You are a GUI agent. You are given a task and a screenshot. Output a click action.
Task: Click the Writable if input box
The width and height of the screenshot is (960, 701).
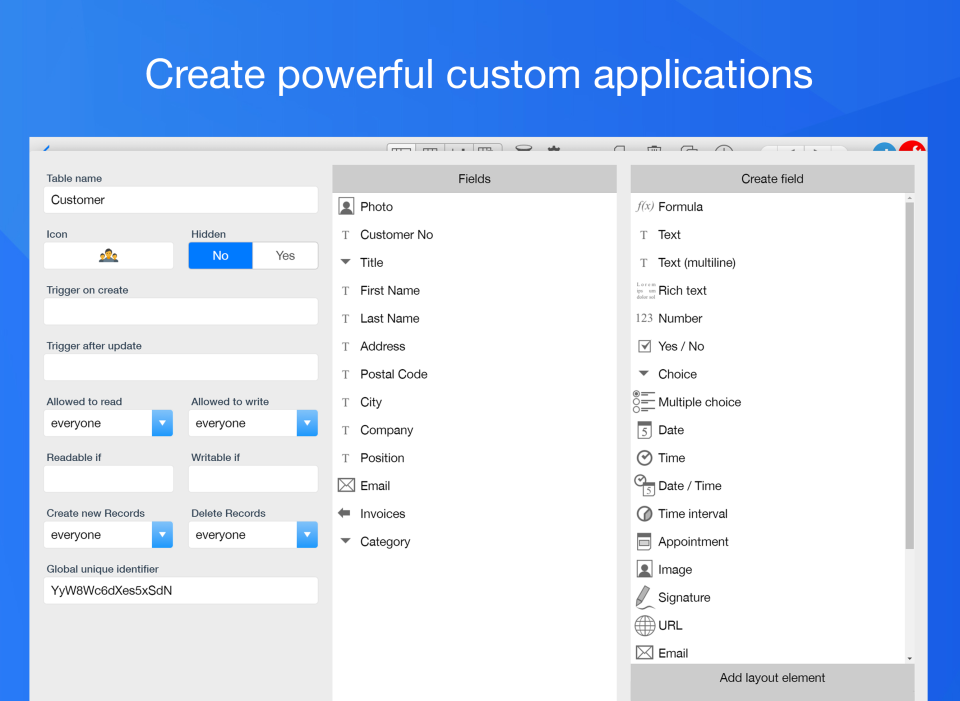(x=253, y=479)
